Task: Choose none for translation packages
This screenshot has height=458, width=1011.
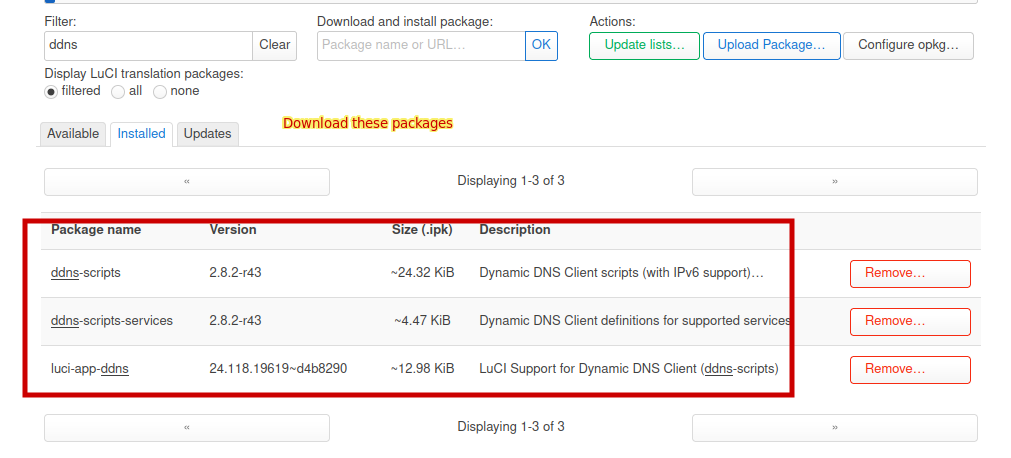Action: coord(160,92)
